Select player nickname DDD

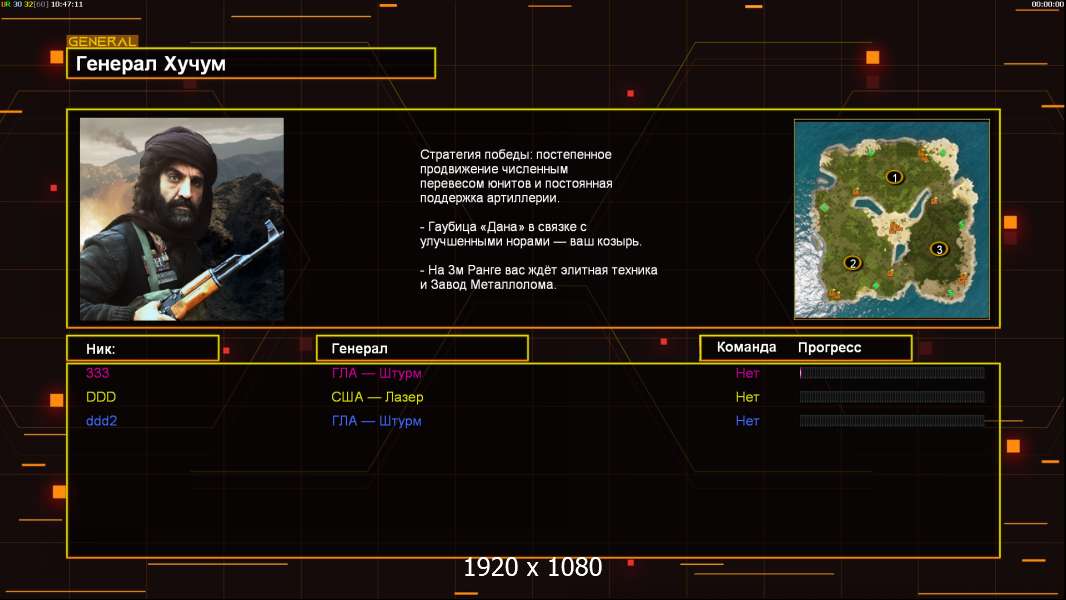point(101,397)
